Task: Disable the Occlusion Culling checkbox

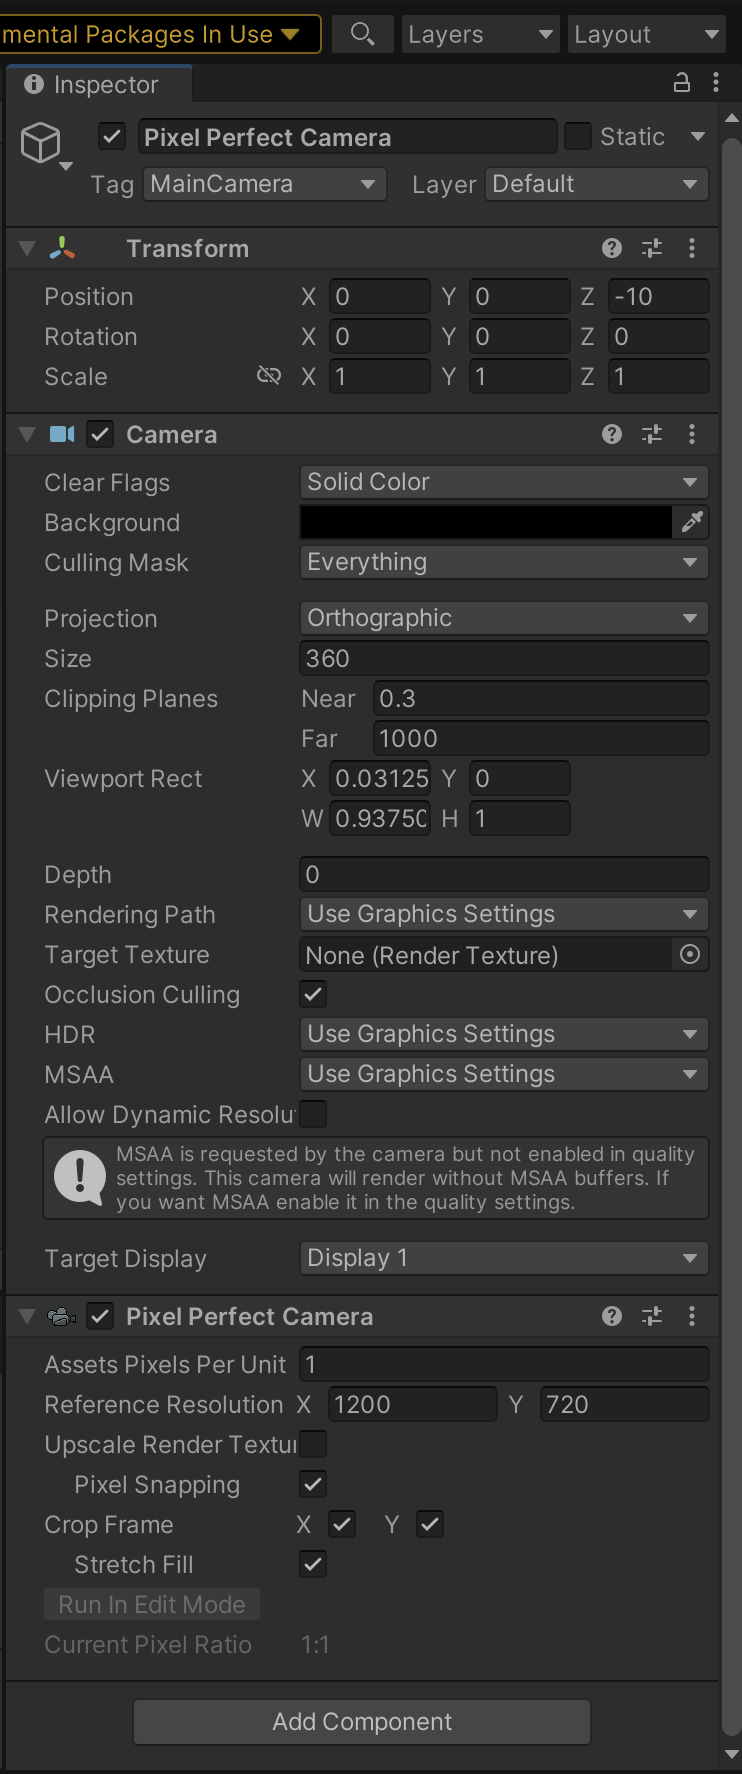Action: (313, 994)
